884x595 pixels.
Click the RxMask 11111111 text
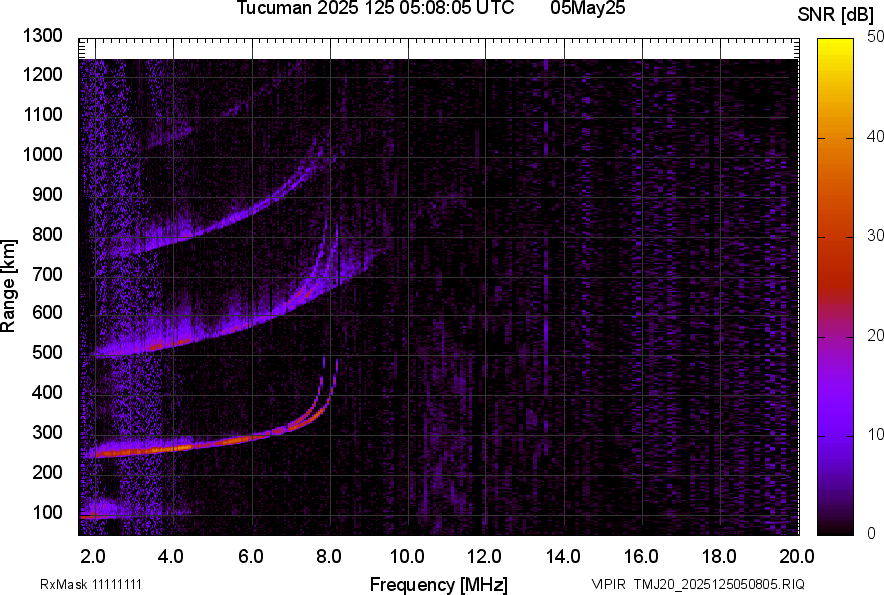pyautogui.click(x=91, y=584)
